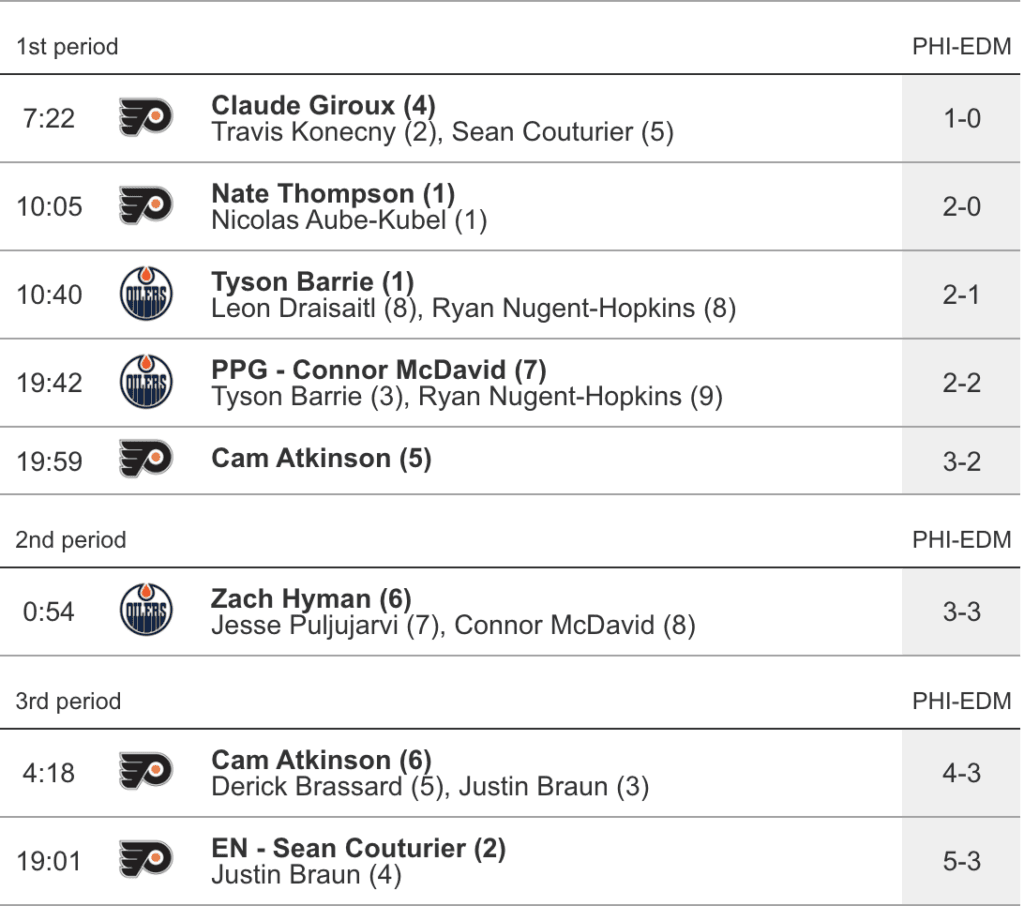1024x906 pixels.
Task: Open PPG - Connor McDavid (7) entry
Action: coord(379,370)
